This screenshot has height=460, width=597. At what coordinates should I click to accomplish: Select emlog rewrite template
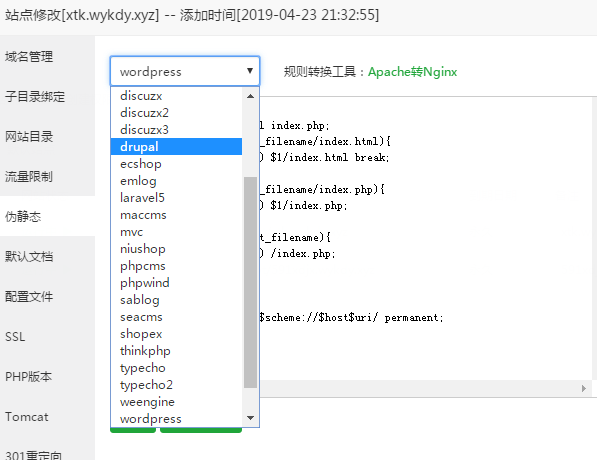(176, 180)
